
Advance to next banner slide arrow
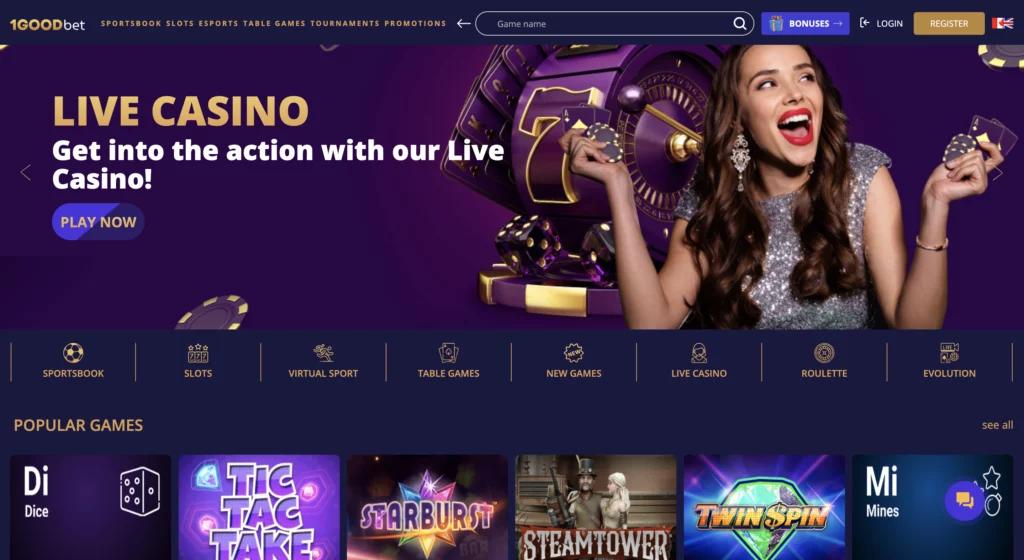(997, 173)
